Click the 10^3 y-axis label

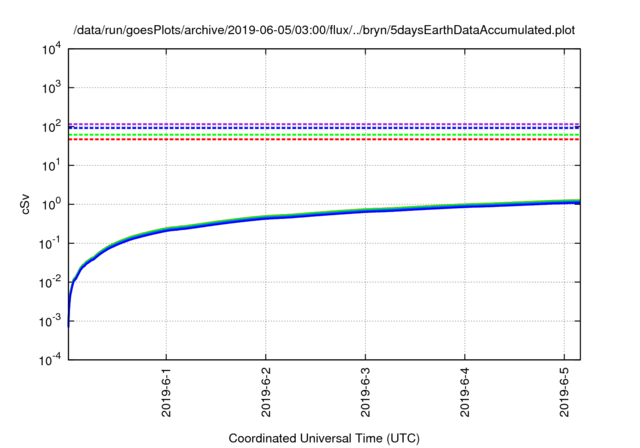pyautogui.click(x=51, y=88)
